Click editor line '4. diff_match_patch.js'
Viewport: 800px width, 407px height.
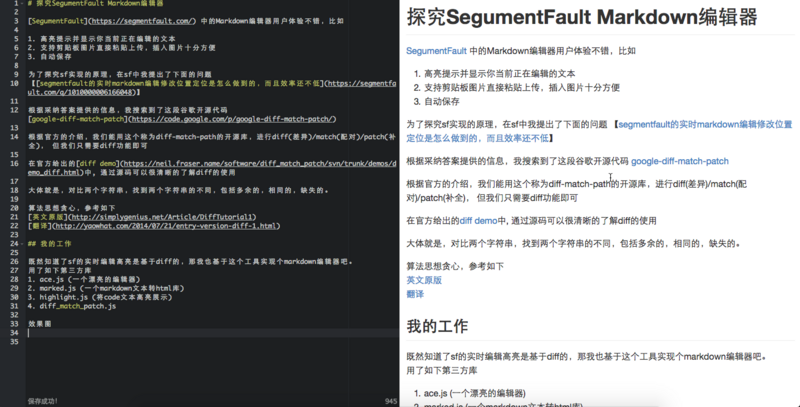tap(71, 306)
